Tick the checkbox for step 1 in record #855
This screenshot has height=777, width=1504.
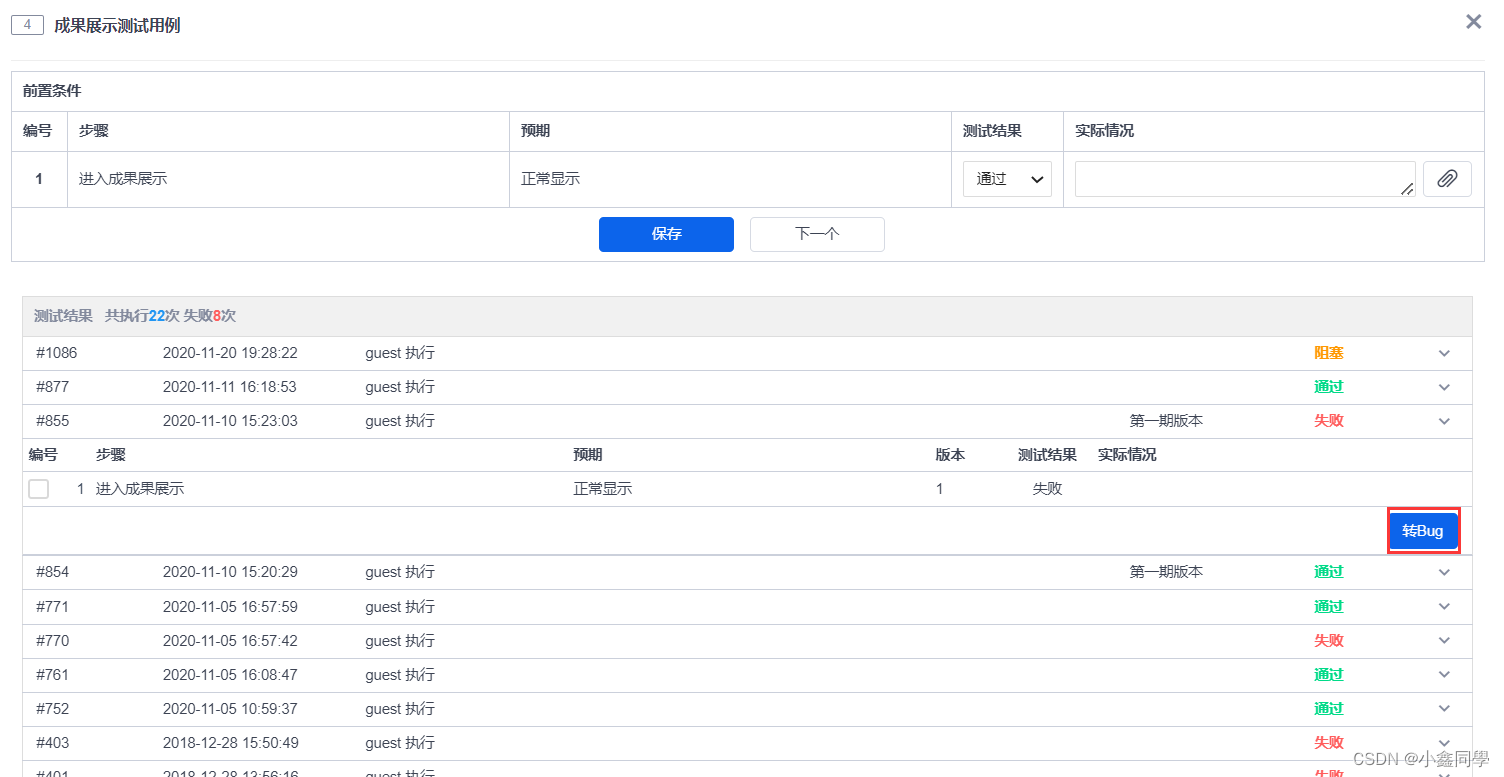pos(38,489)
